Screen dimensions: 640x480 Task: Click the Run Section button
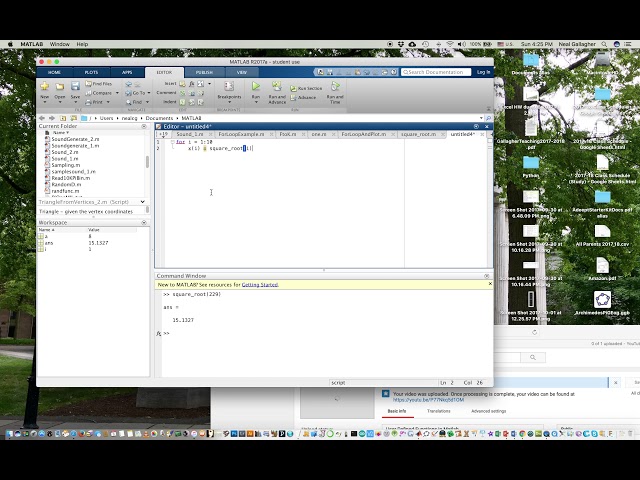tap(306, 88)
